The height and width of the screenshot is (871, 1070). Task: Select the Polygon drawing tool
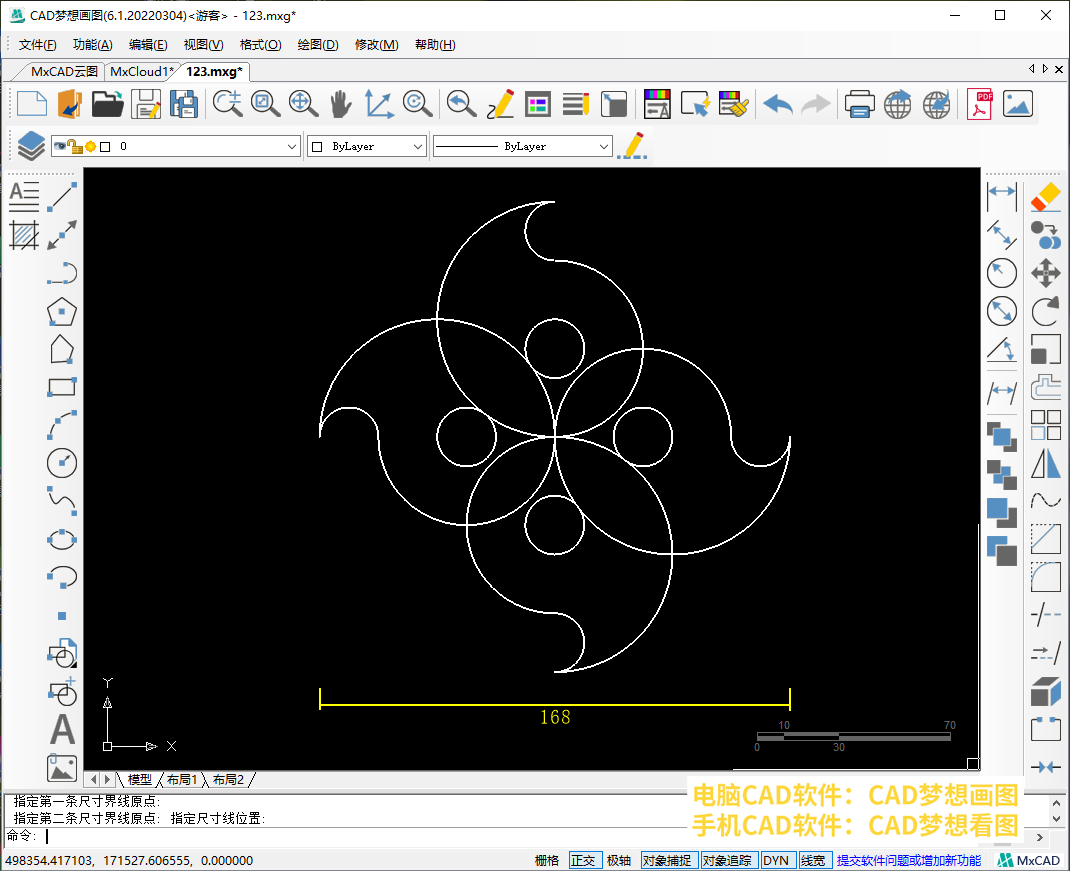click(x=62, y=312)
